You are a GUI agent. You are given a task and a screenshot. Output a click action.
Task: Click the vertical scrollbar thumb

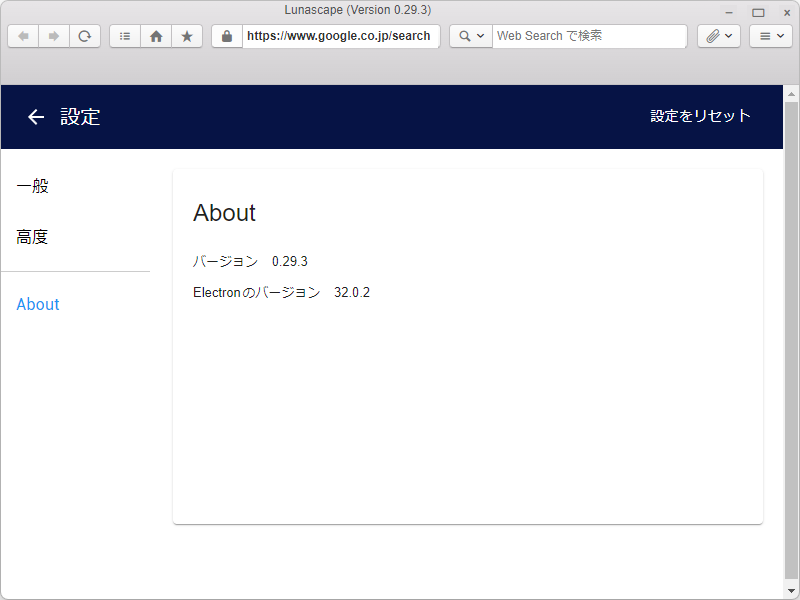[x=791, y=341]
